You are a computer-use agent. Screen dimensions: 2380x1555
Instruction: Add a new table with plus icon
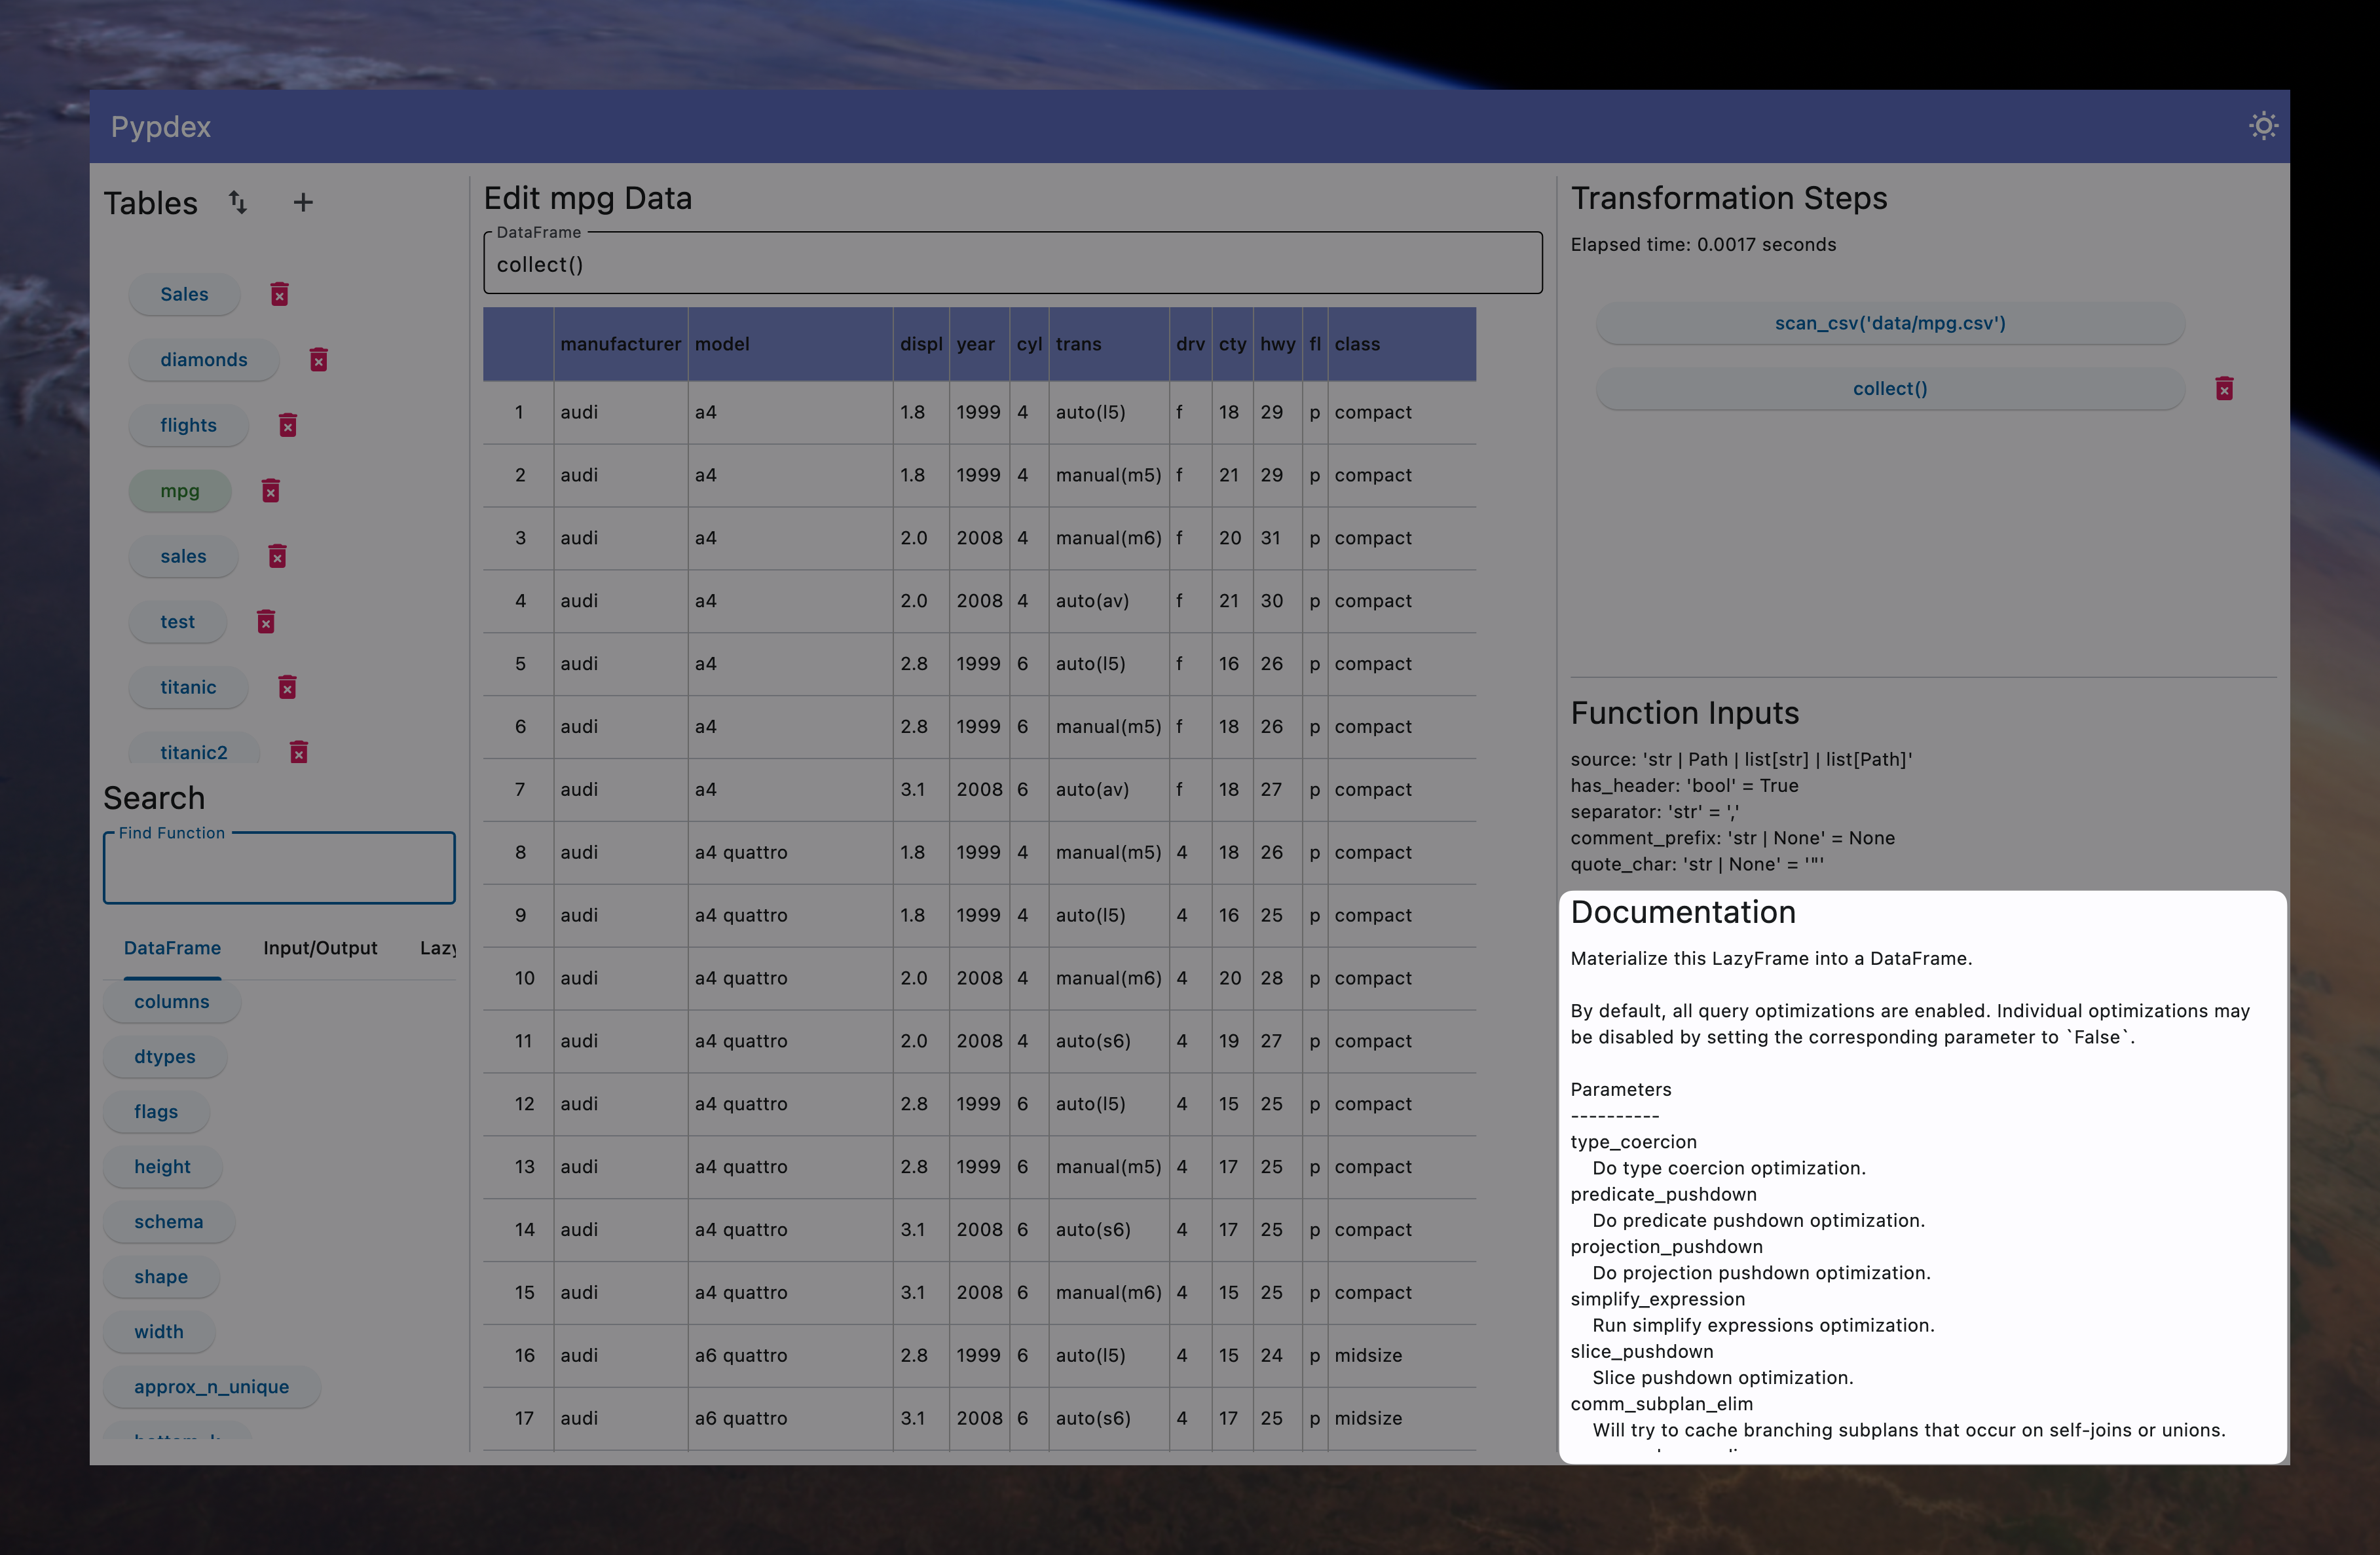click(x=303, y=202)
